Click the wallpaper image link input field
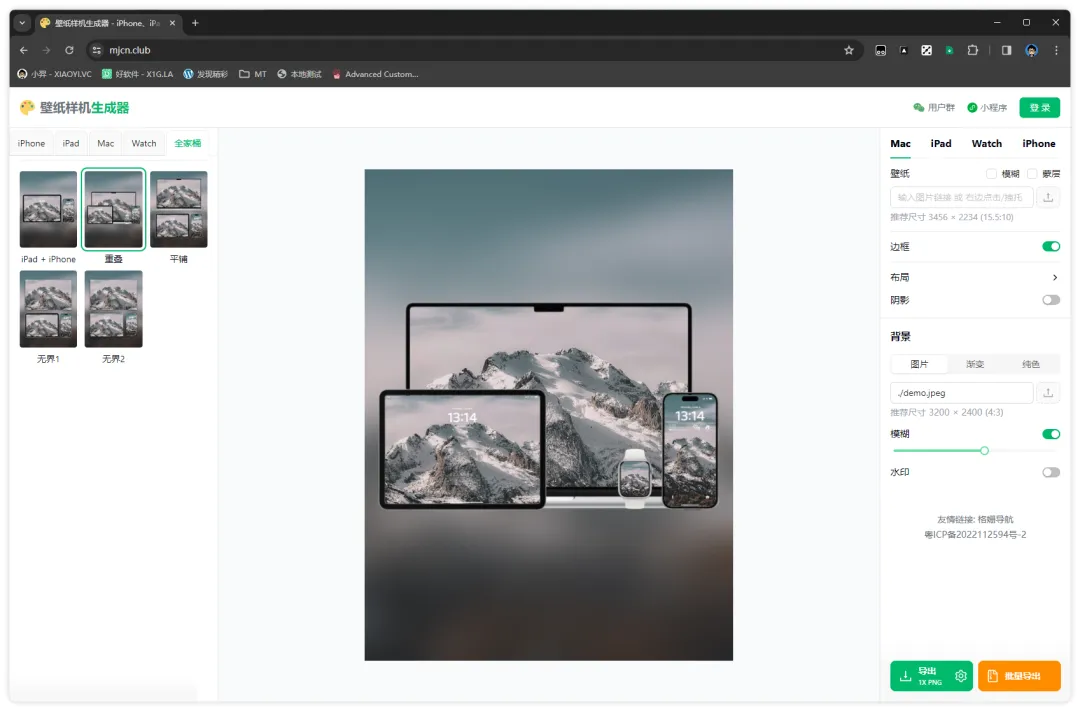Viewport: 1080px width, 711px height. (962, 197)
